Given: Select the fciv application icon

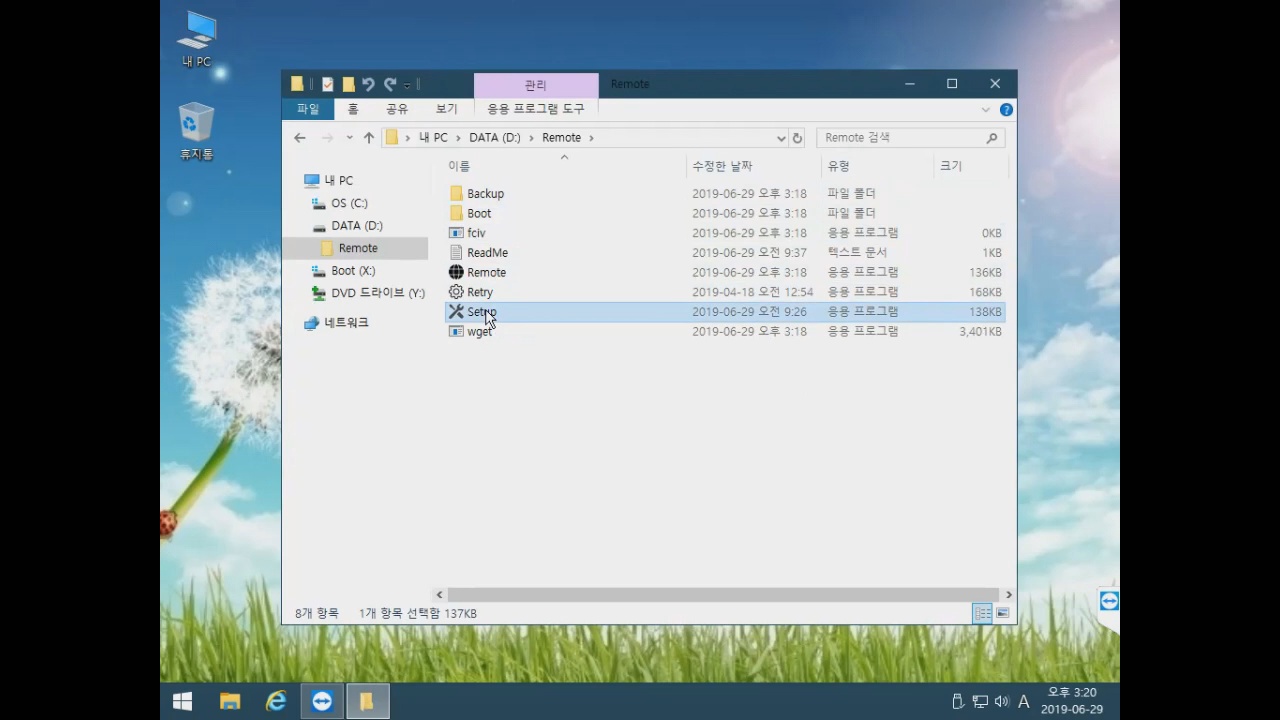Looking at the screenshot, I should pos(456,233).
